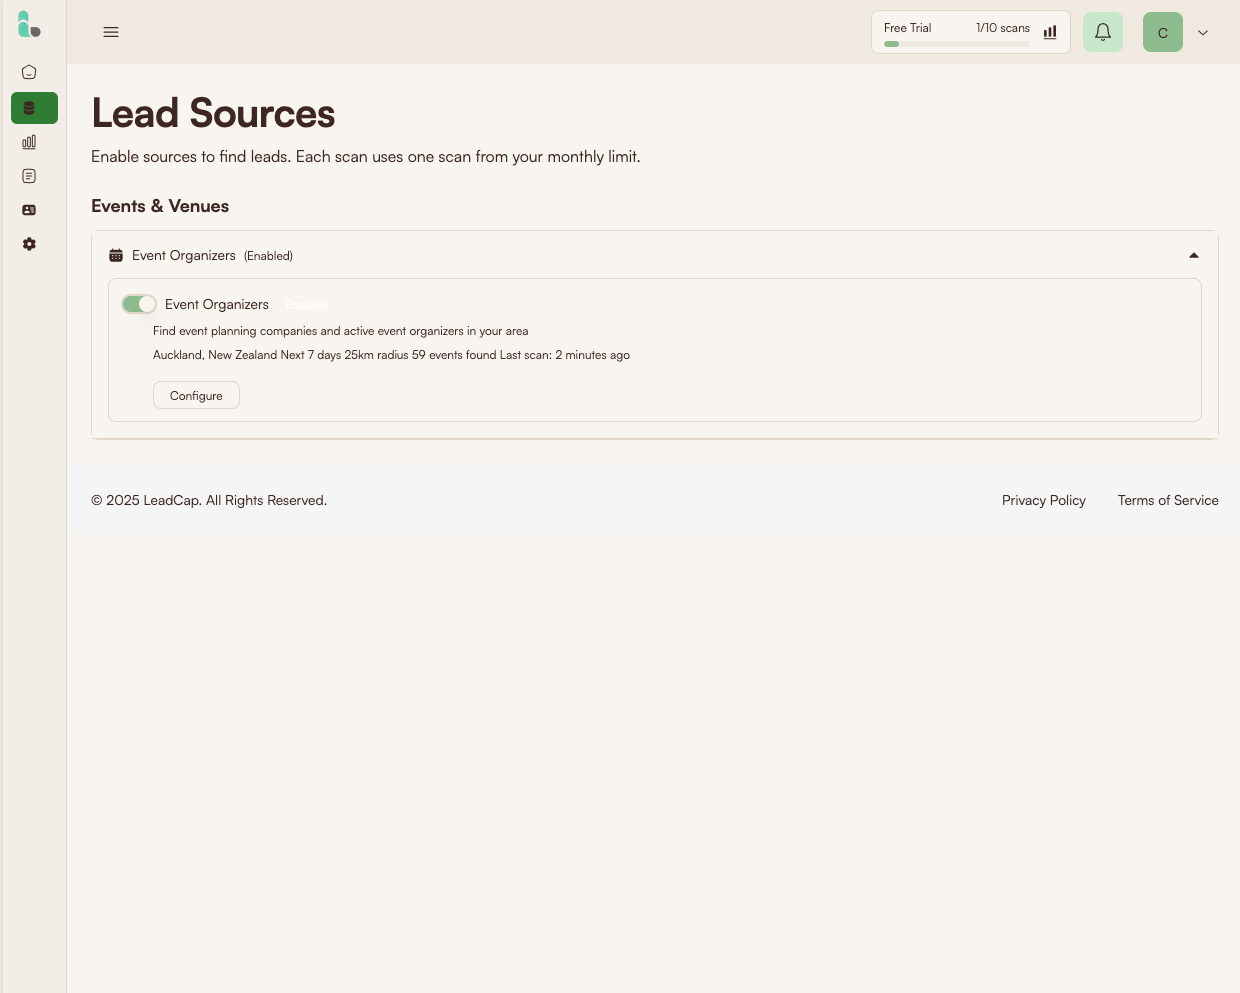1240x993 pixels.
Task: Toggle the hamburger menu icon
Action: [111, 32]
